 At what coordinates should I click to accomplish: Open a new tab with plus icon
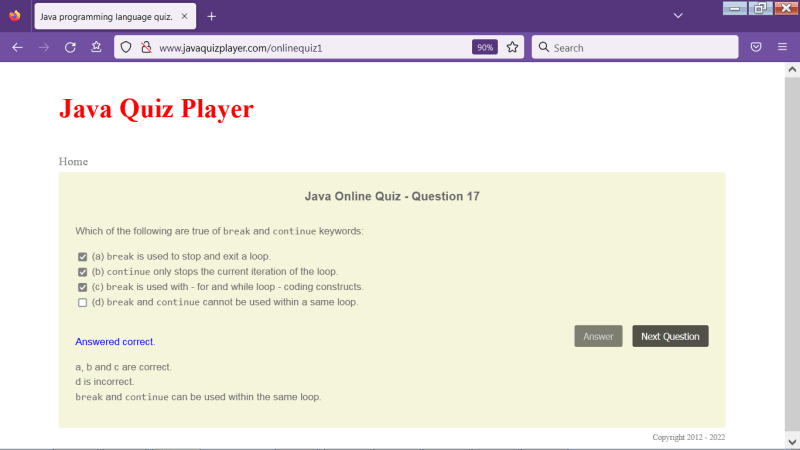pyautogui.click(x=212, y=16)
